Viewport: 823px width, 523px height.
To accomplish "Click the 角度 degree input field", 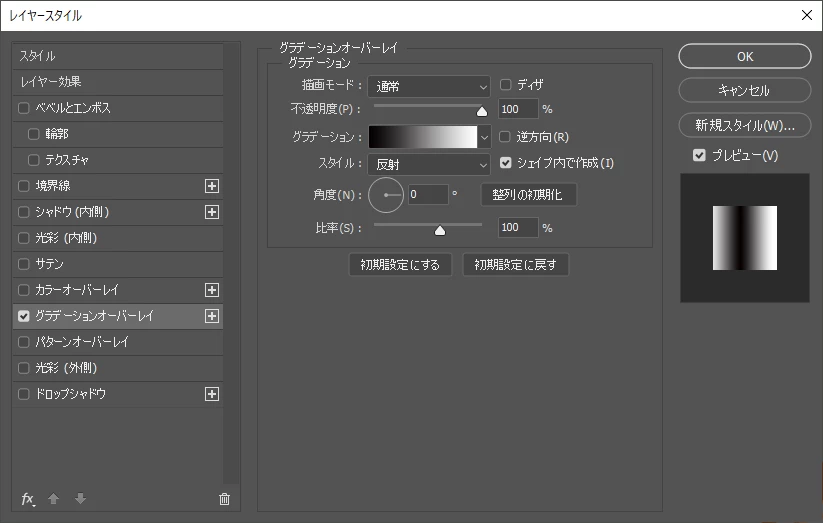I will (428, 194).
